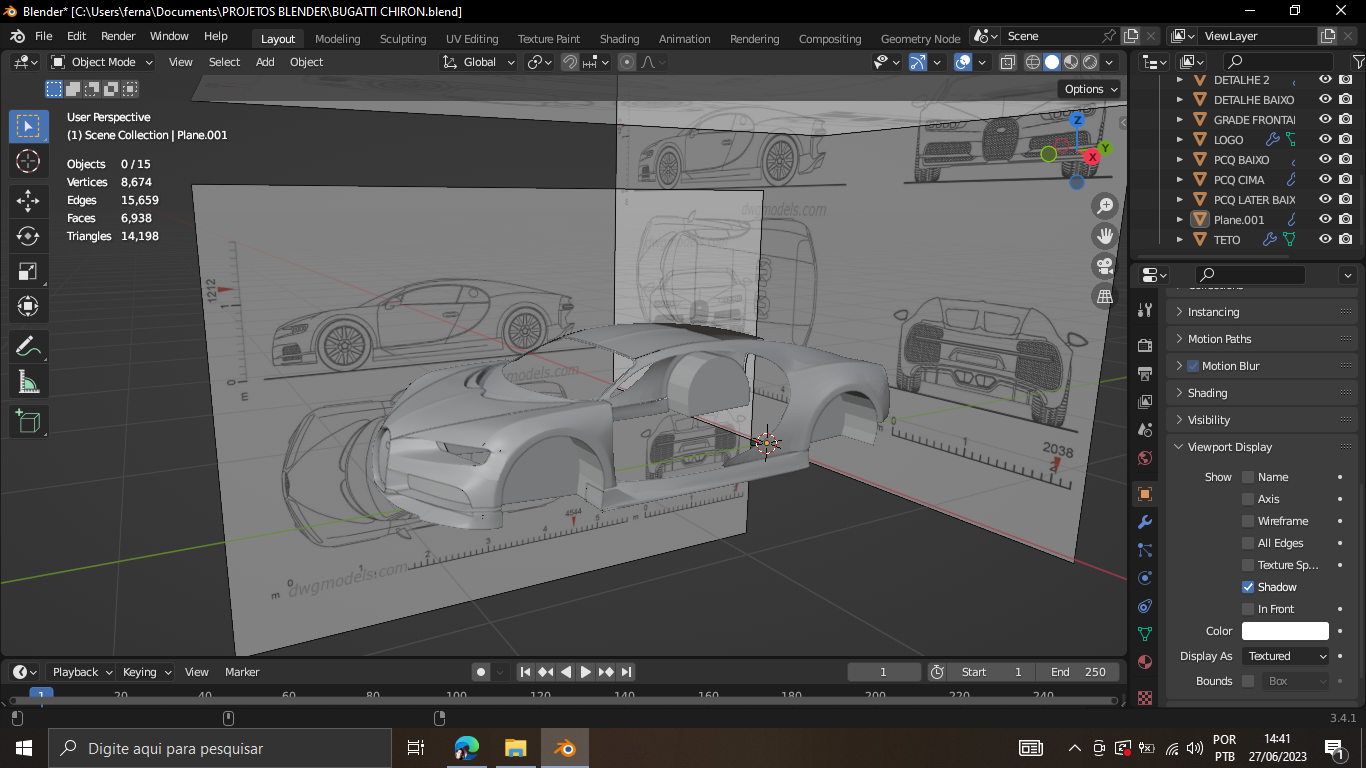Select the Measure tool
1366x768 pixels.
28,382
